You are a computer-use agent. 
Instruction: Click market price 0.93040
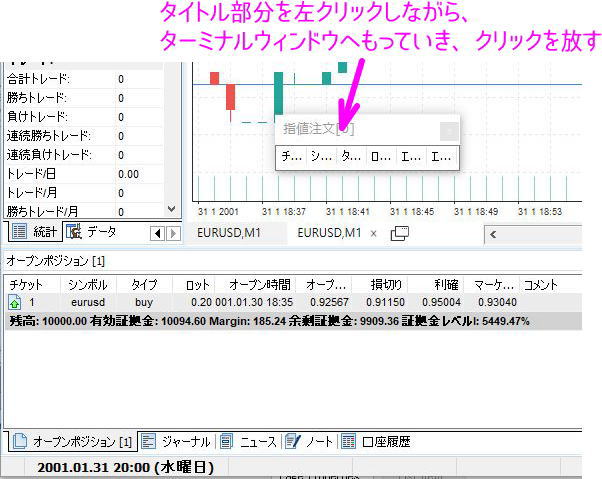(497, 302)
